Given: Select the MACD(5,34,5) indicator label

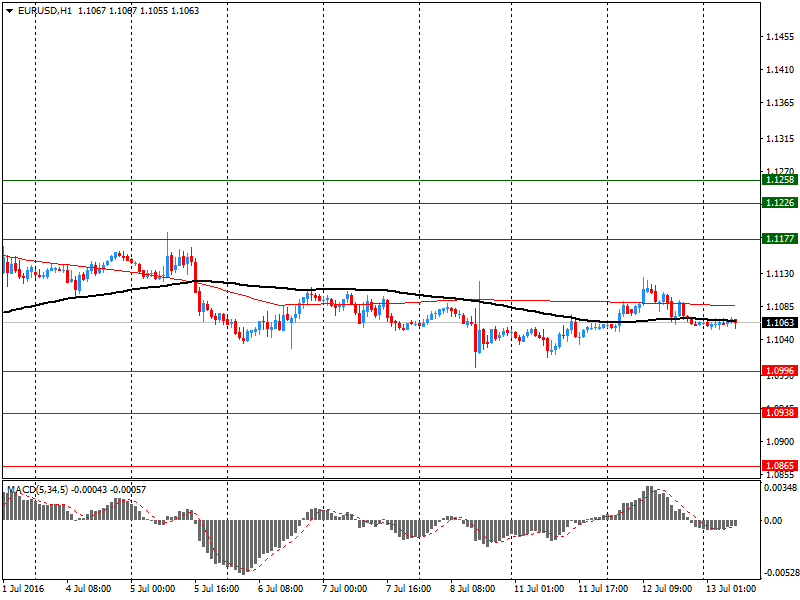Looking at the screenshot, I should coord(37,490).
